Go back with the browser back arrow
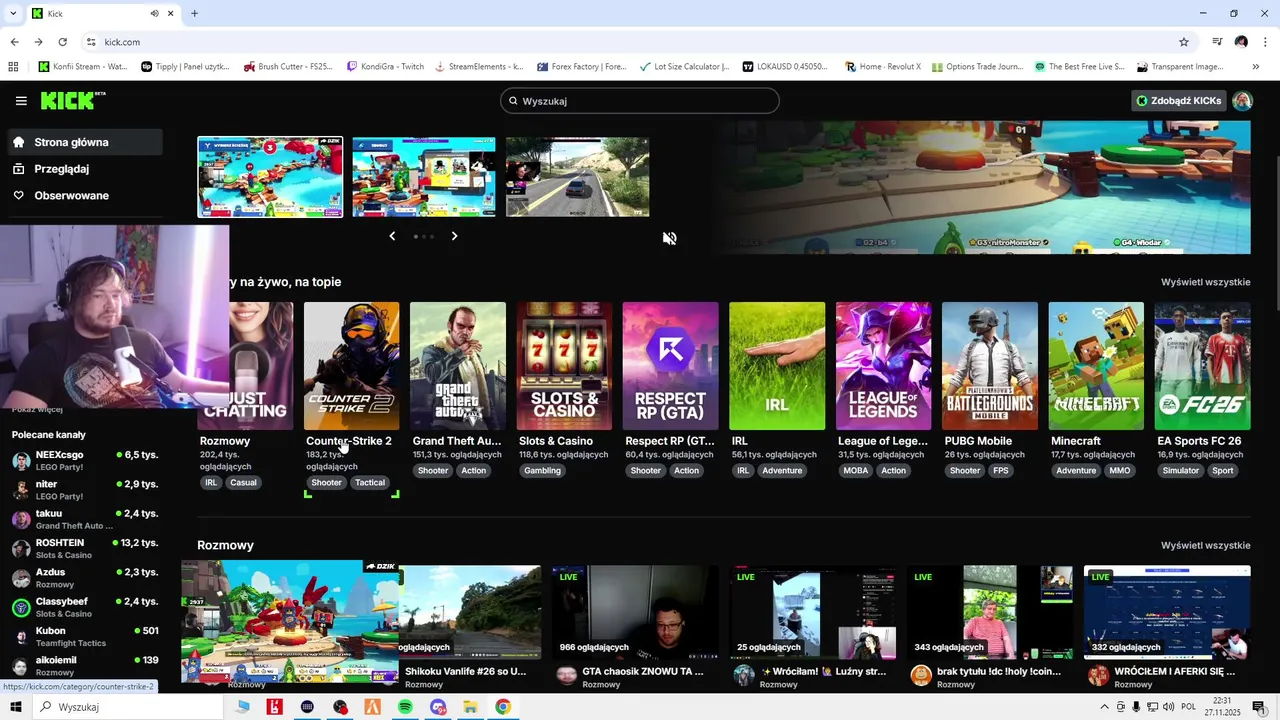Viewport: 1280px width, 720px height. (x=14, y=42)
